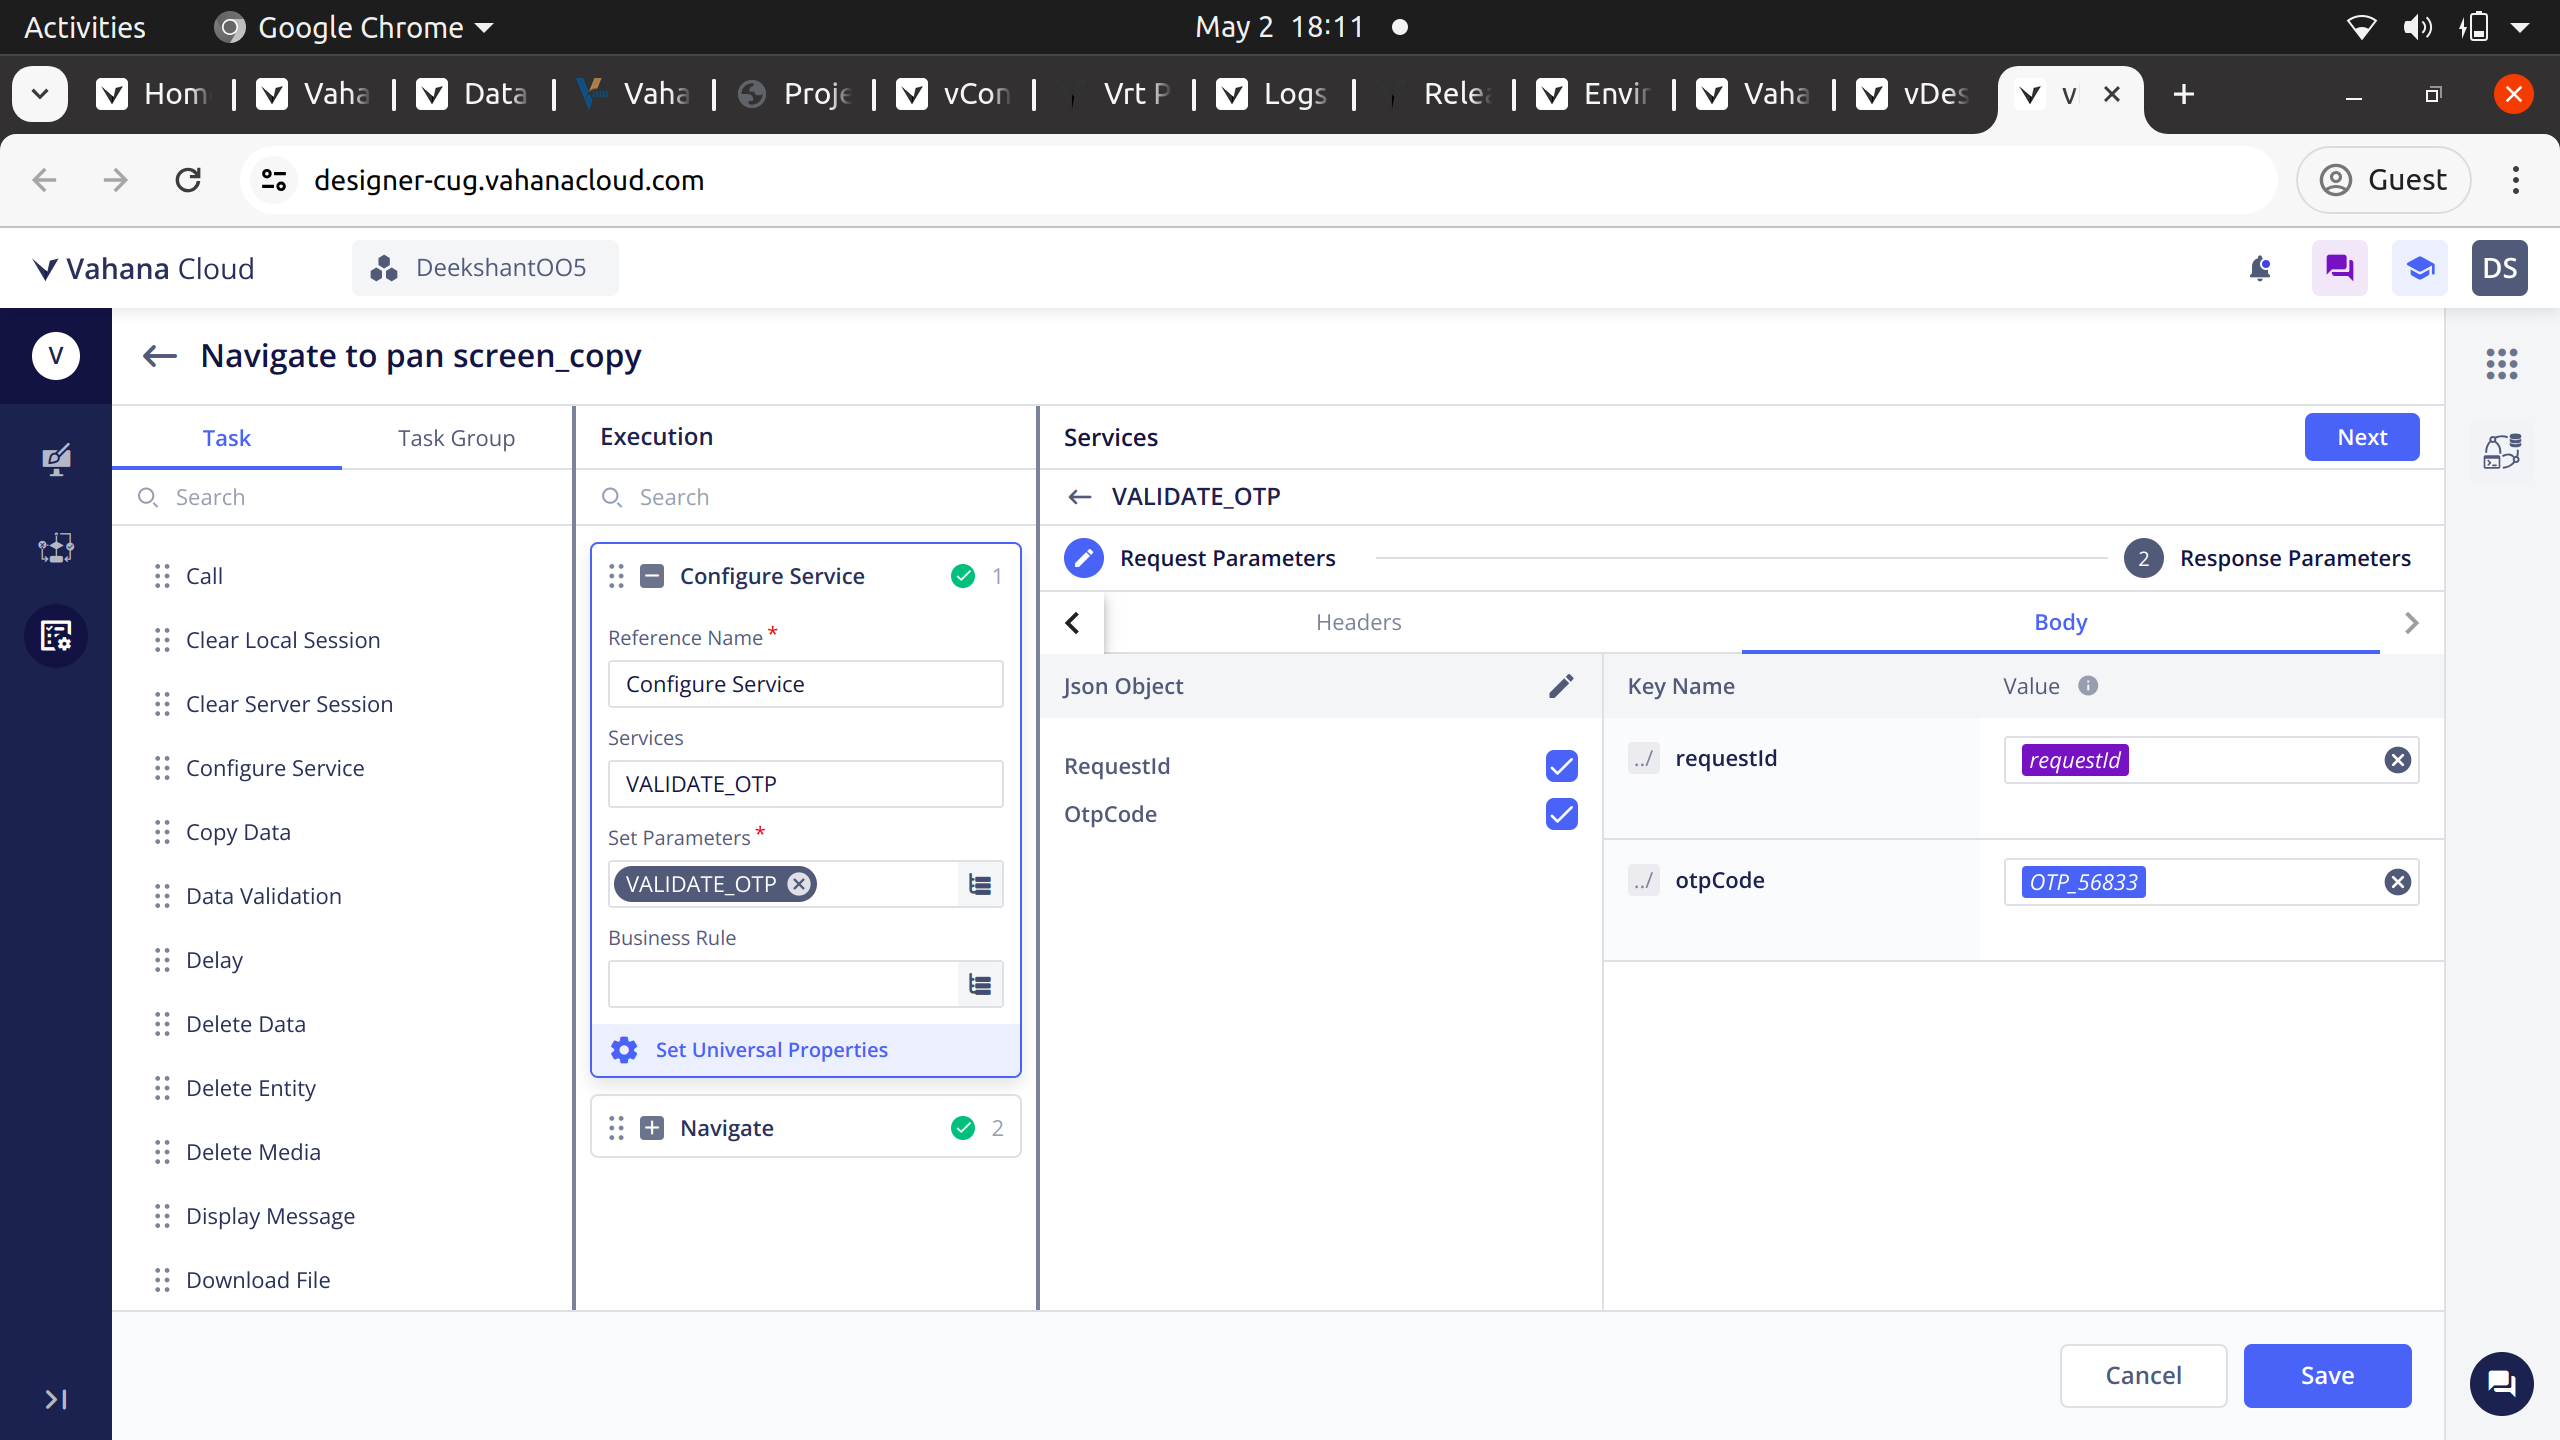The image size is (2560, 1440).
Task: Remove the VALIDATE_OTP chip from Set Parameters
Action: pos(798,884)
